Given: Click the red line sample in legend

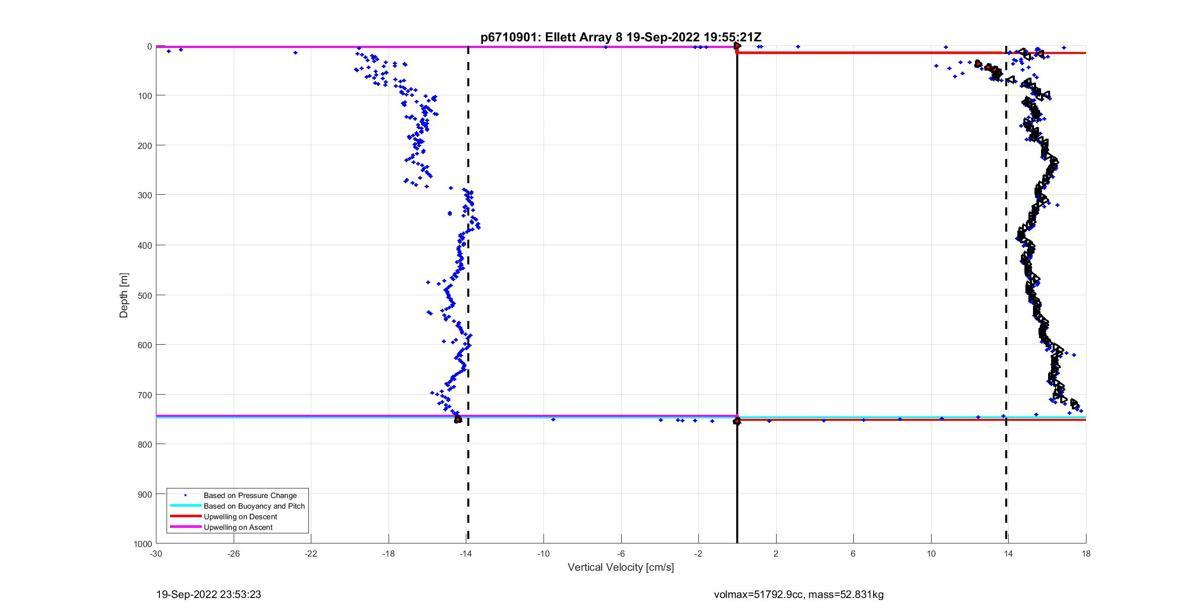Looking at the screenshot, I should [184, 517].
